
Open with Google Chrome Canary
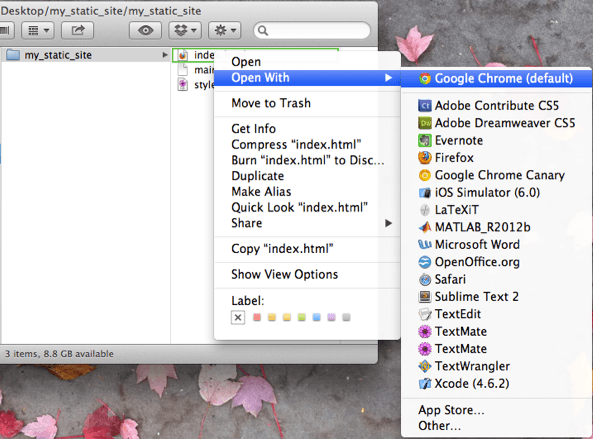point(496,175)
